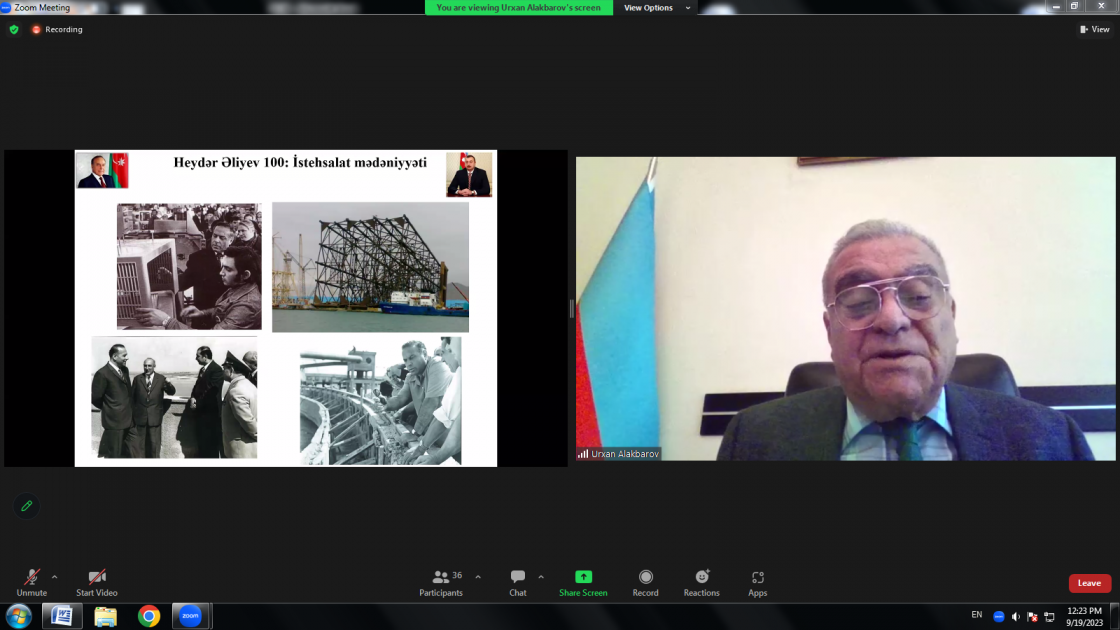Open the Reactions menu
The height and width of the screenshot is (630, 1120).
(x=702, y=582)
